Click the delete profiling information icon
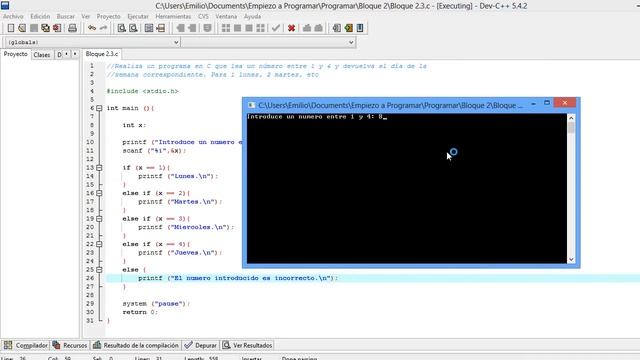 318,28
